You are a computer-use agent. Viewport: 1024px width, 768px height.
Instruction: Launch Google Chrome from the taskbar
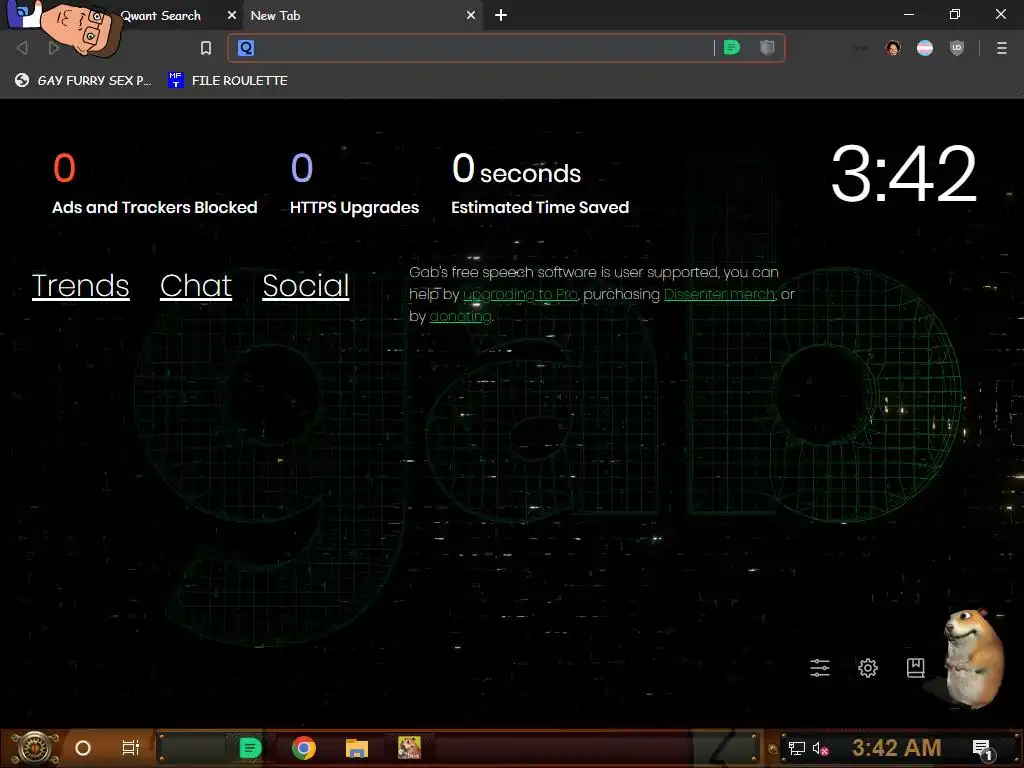(304, 748)
